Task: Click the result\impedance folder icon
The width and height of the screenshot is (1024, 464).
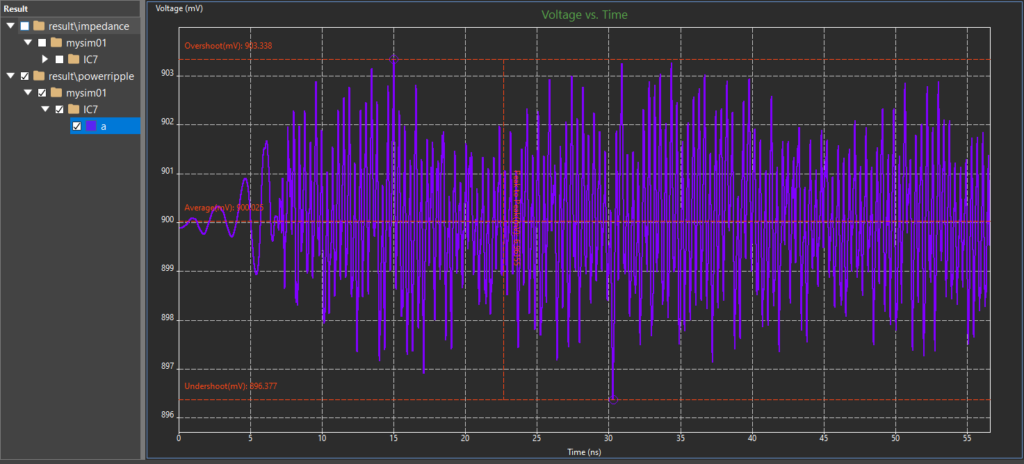Action: click(x=38, y=26)
